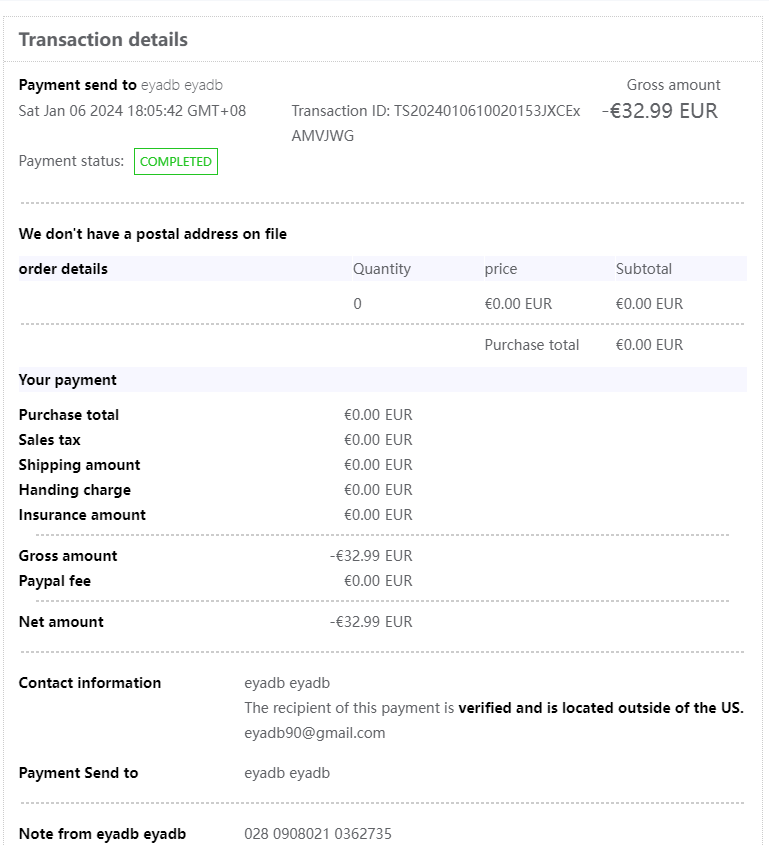Screen dimensions: 769x845
Task: Click the Your payment section header
Action: [67, 380]
